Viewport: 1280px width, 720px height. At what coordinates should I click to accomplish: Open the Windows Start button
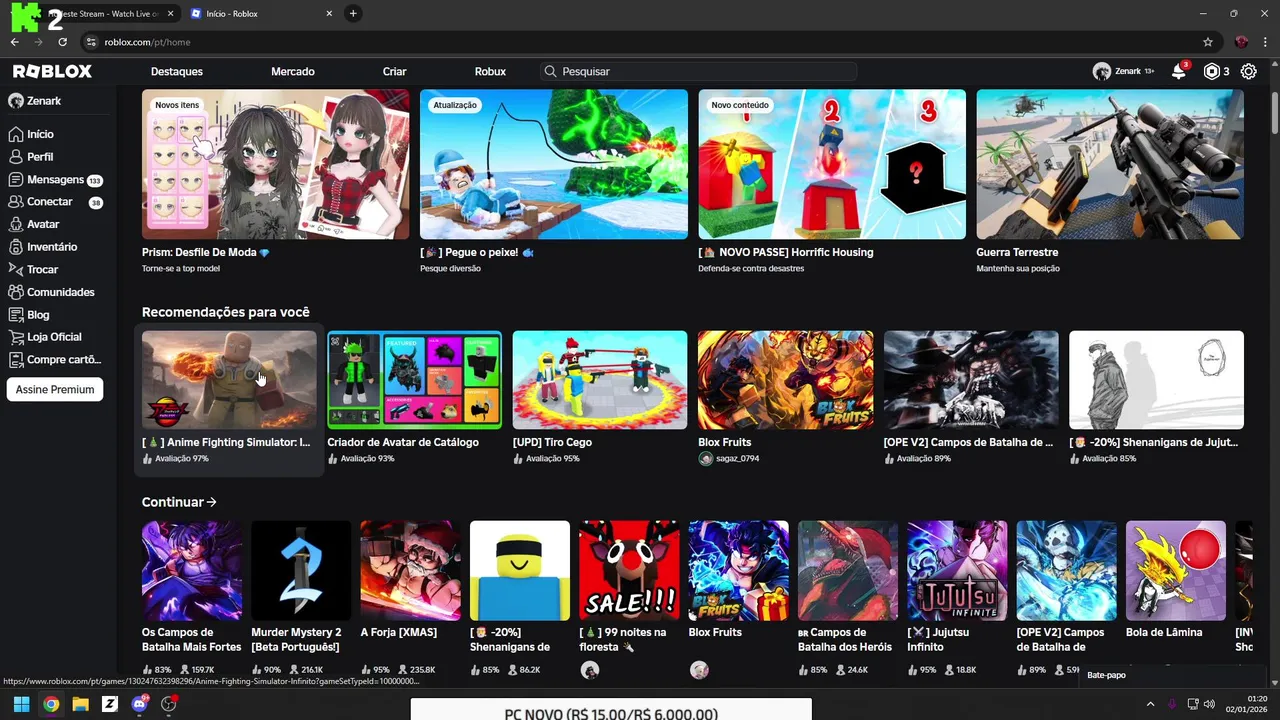21,704
